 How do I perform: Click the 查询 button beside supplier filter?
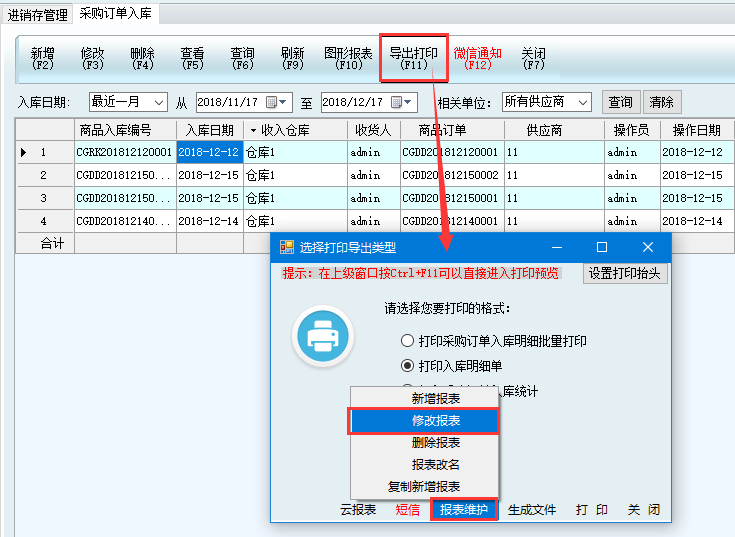click(620, 102)
